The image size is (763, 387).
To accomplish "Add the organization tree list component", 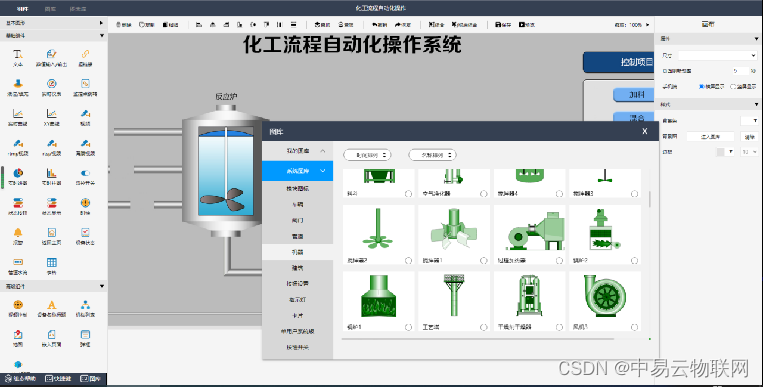I will coord(85,308).
